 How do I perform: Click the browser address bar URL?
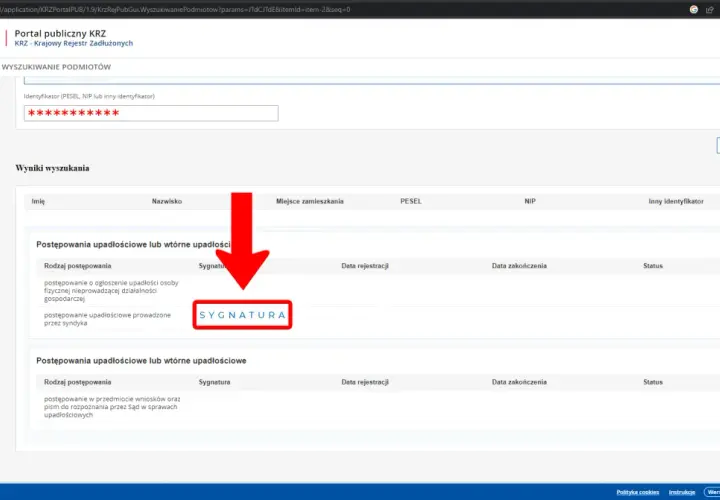(x=175, y=9)
